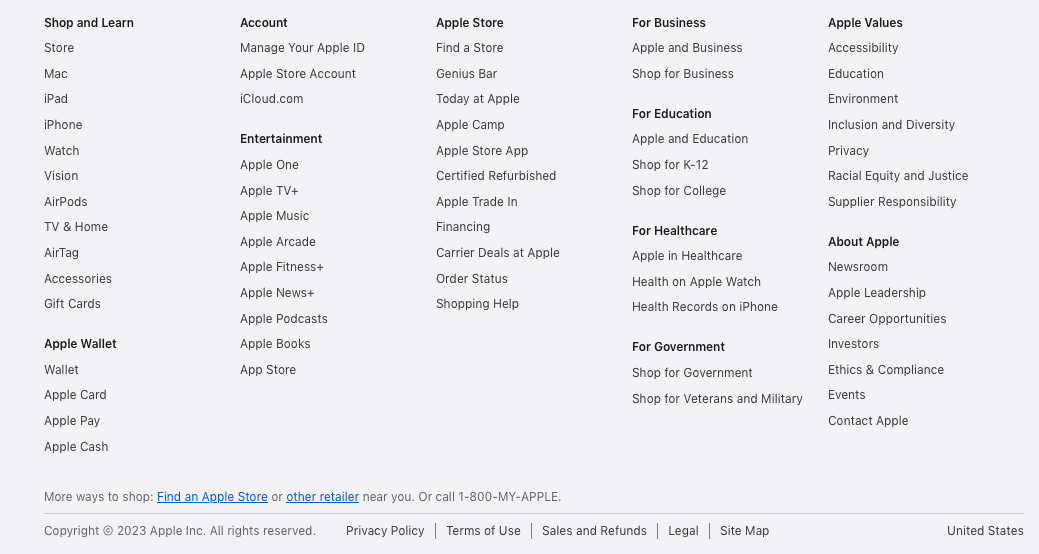Viewport: 1039px width, 554px height.
Task: Select Manage Your Apple ID
Action: point(302,48)
